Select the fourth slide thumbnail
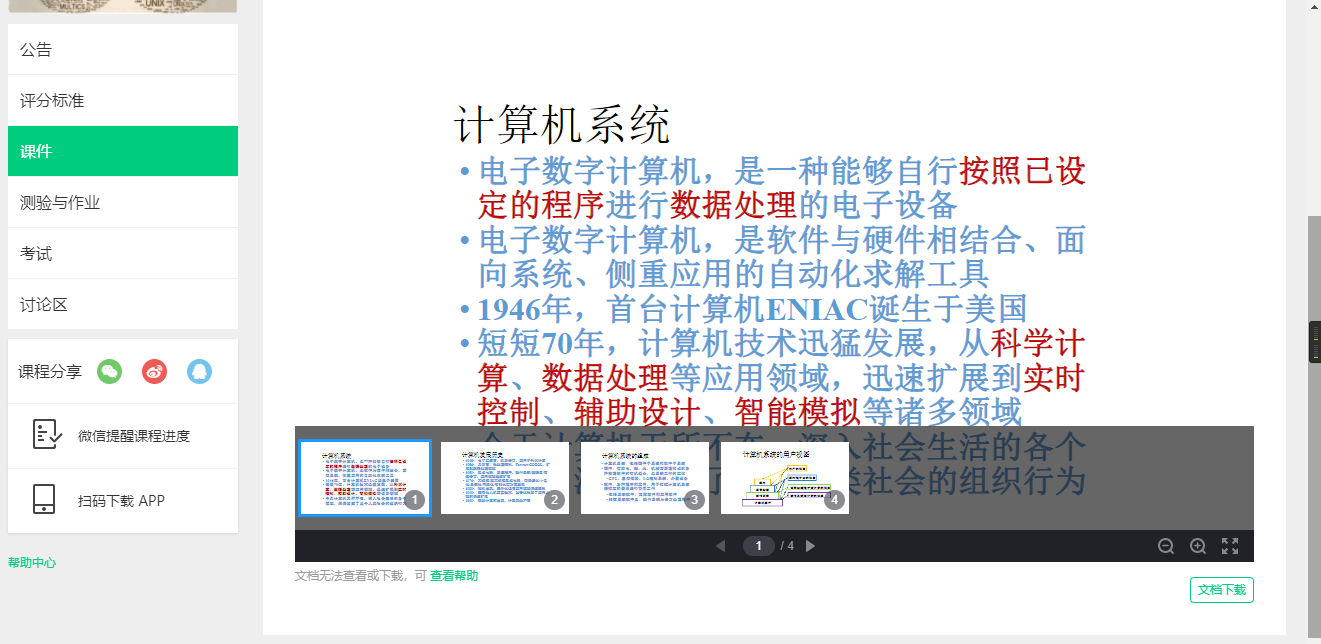The width and height of the screenshot is (1321, 644). (784, 478)
